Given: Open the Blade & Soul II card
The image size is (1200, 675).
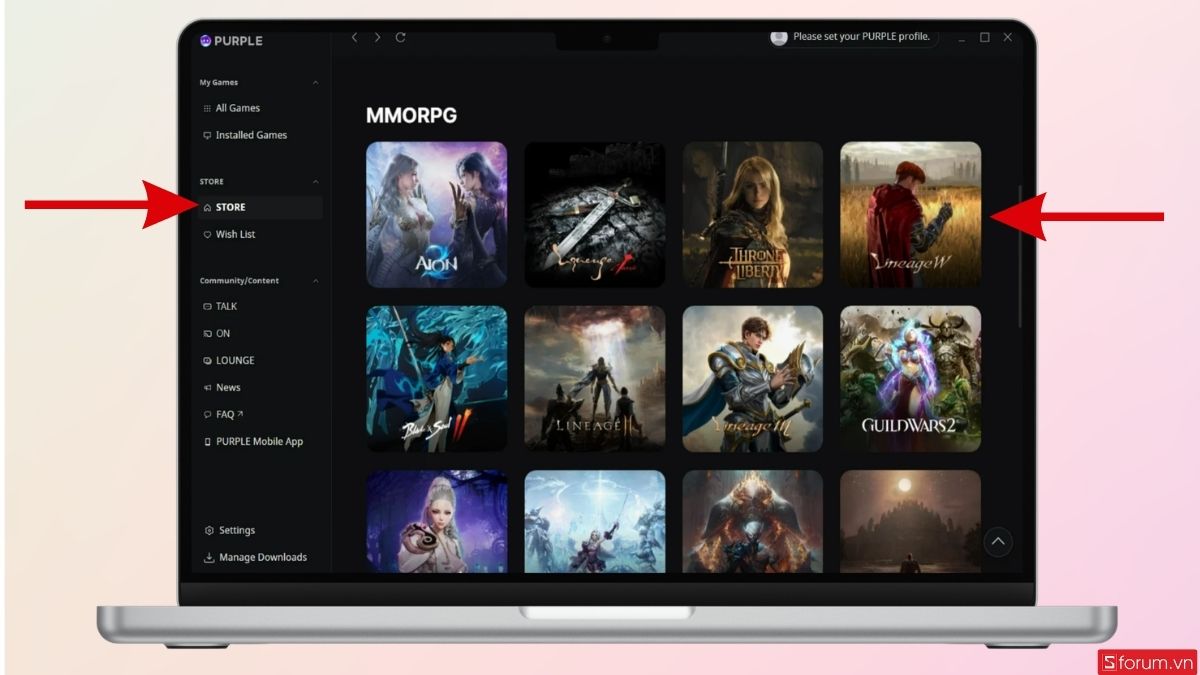Looking at the screenshot, I should click(436, 379).
